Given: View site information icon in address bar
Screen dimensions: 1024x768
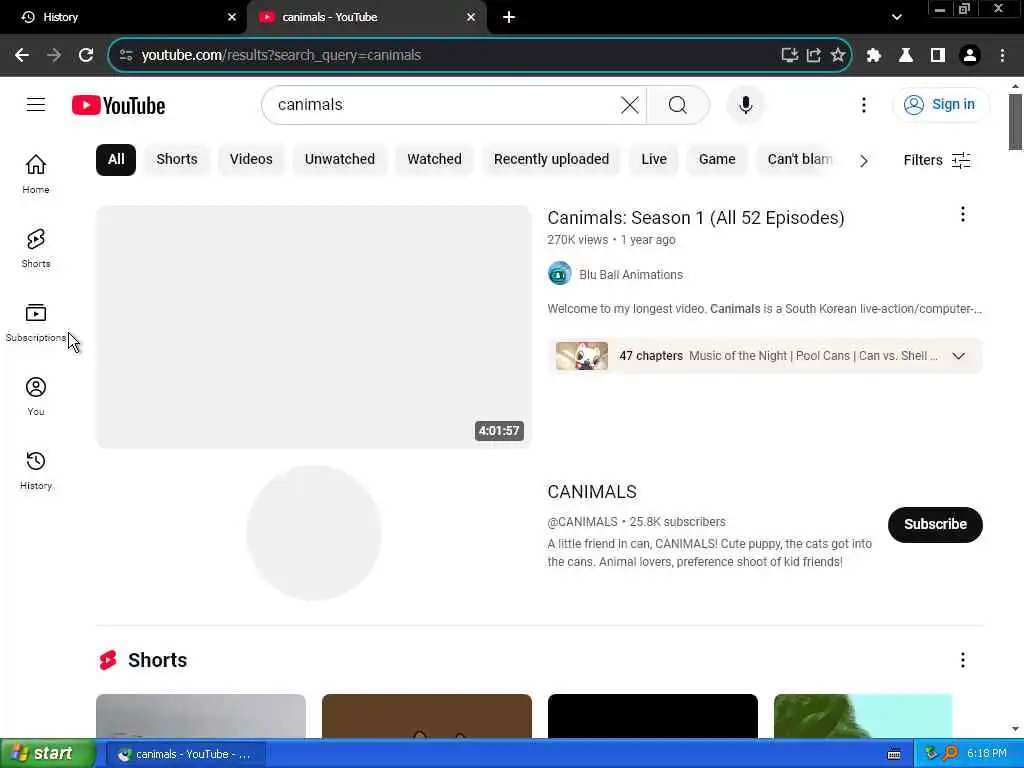Looking at the screenshot, I should tap(126, 55).
